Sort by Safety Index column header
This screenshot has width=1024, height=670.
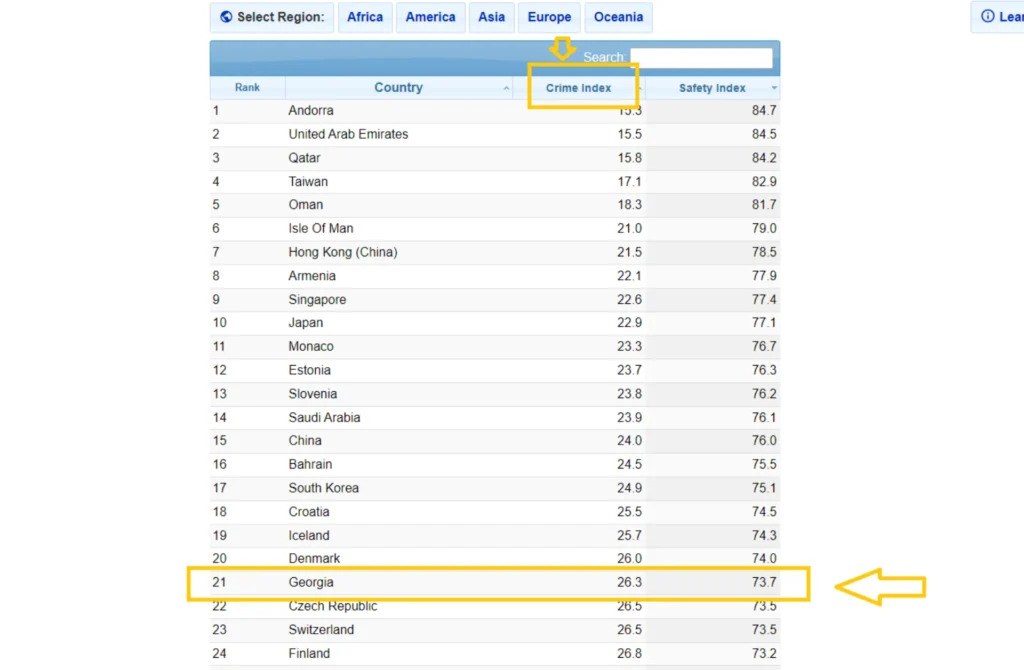click(711, 88)
